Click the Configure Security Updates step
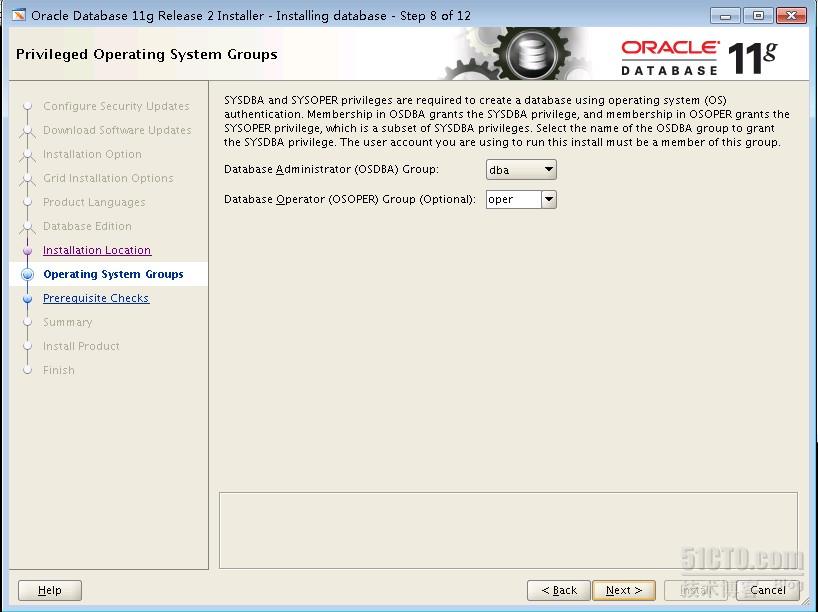818x612 pixels. [116, 106]
